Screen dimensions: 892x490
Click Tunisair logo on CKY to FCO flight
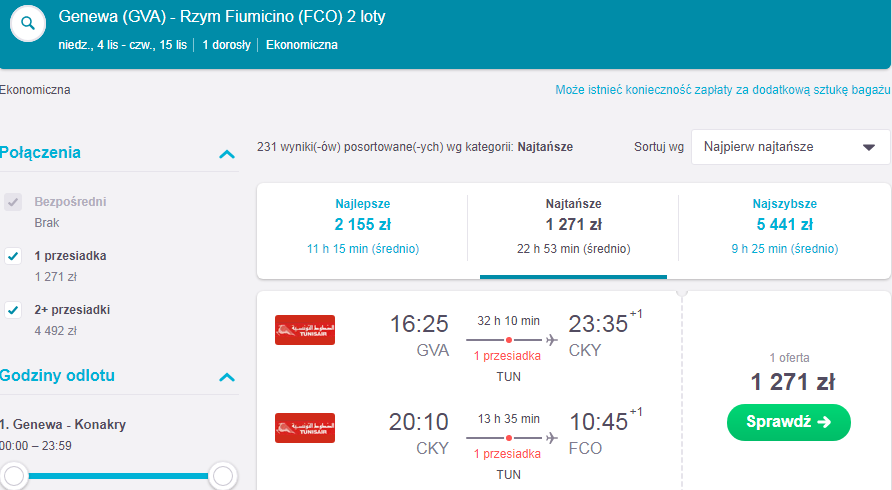click(305, 427)
